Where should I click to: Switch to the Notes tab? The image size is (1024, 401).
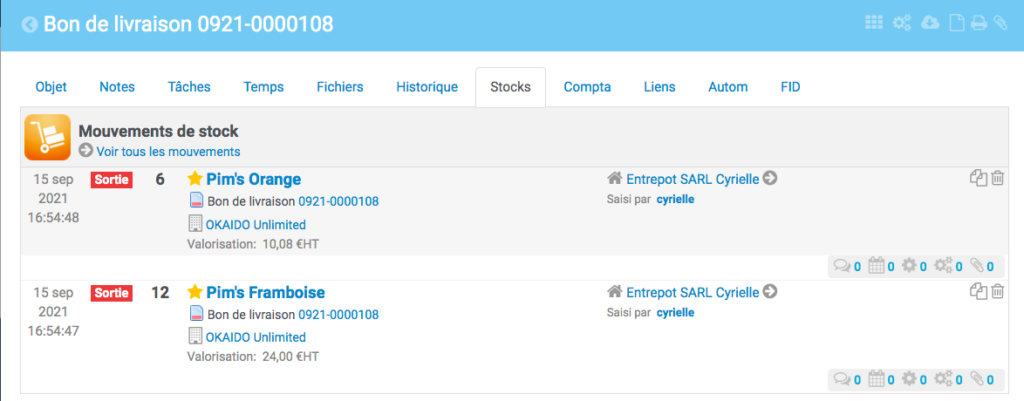pyautogui.click(x=117, y=87)
